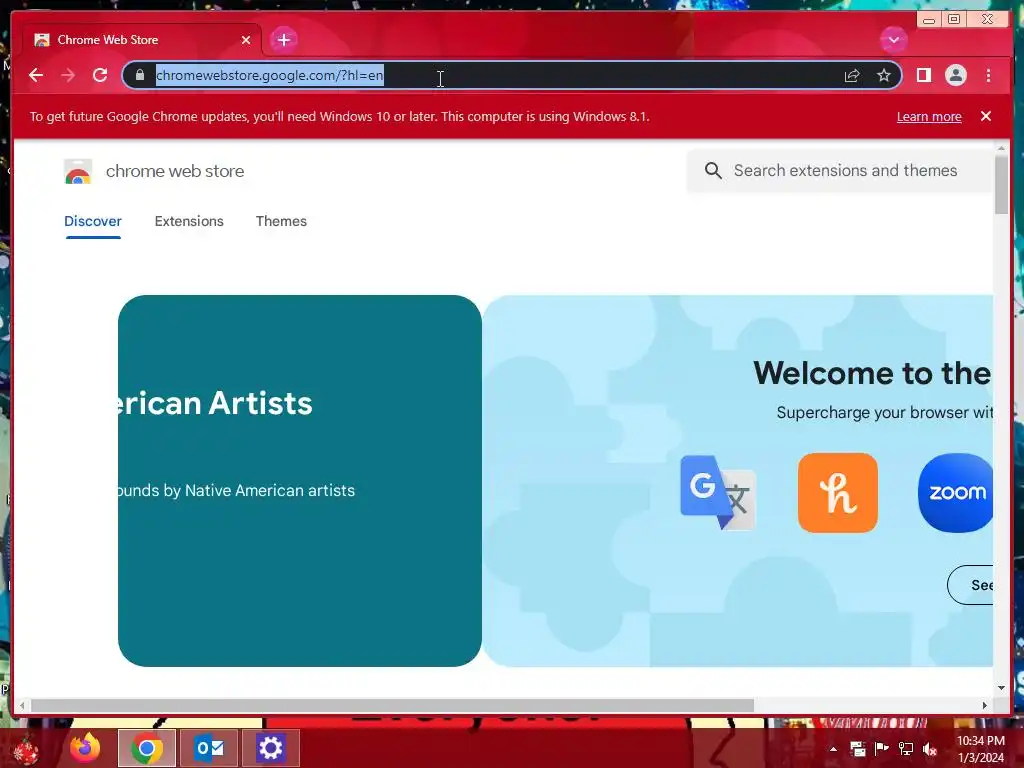Switch to the Extensions tab
1024x768 pixels.
189,221
